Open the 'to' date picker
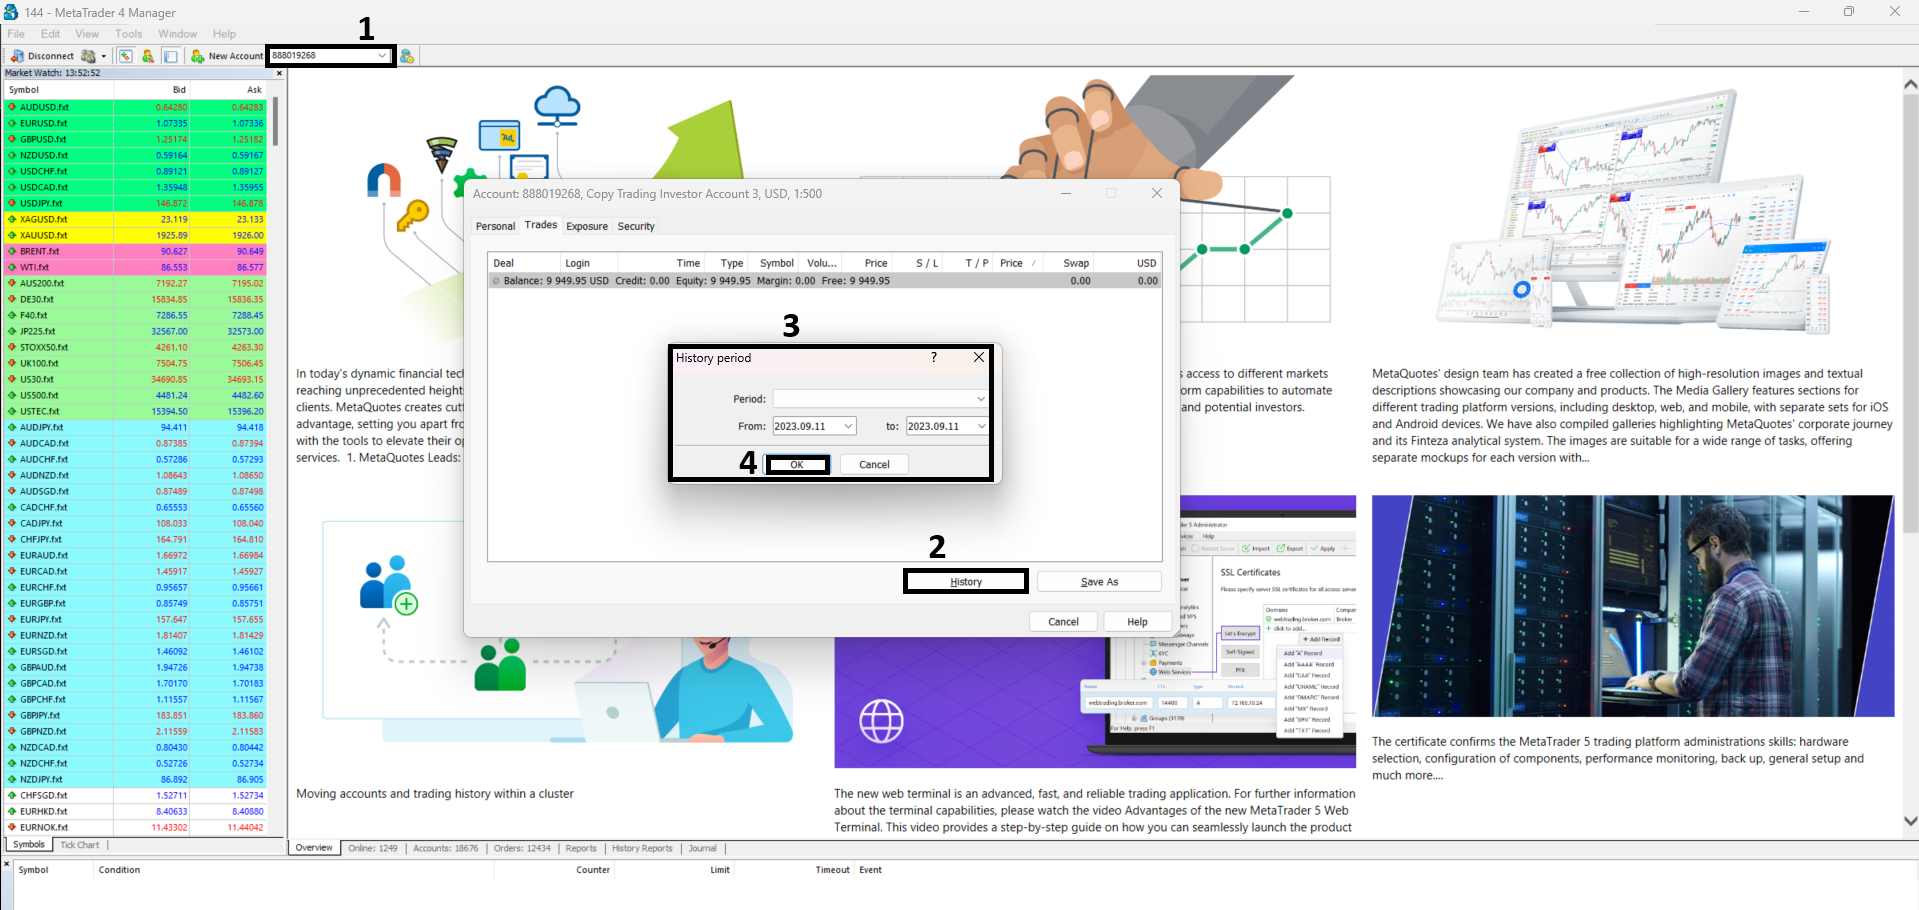Viewport: 1919px width, 910px height. 981,426
